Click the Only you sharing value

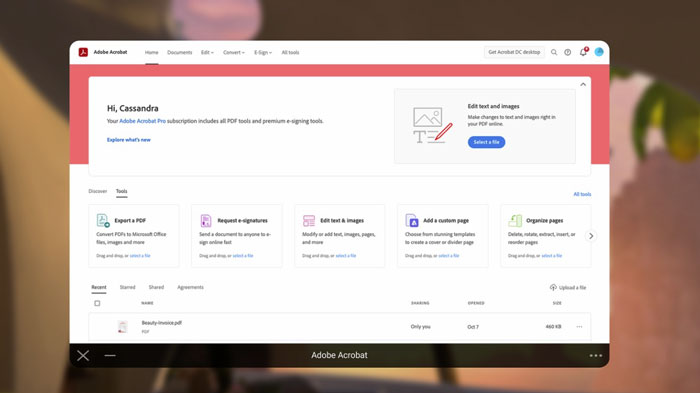(x=421, y=326)
